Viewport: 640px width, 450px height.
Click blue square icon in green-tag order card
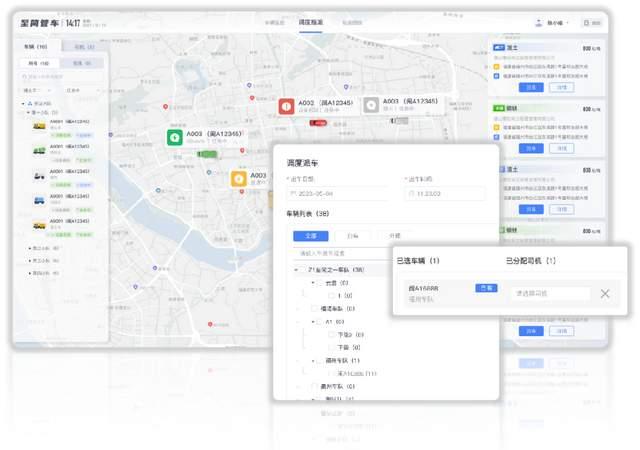(x=497, y=137)
